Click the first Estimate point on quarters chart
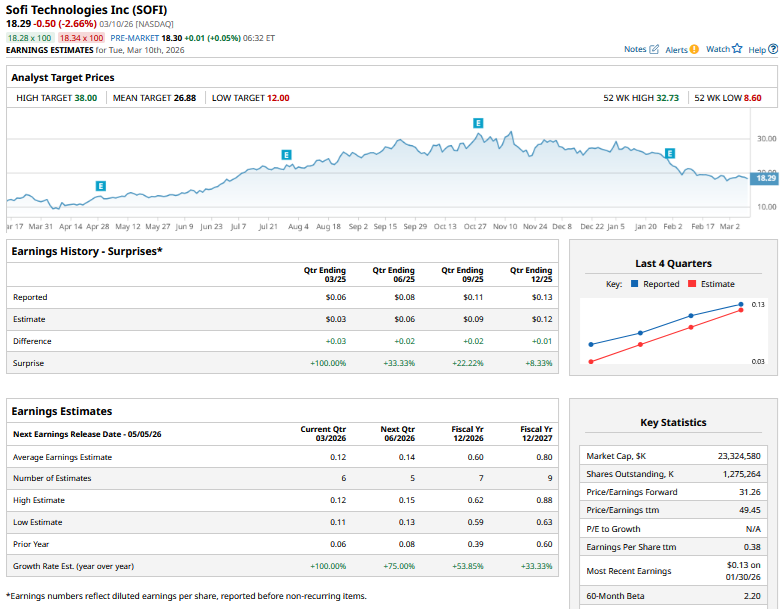 pos(591,362)
